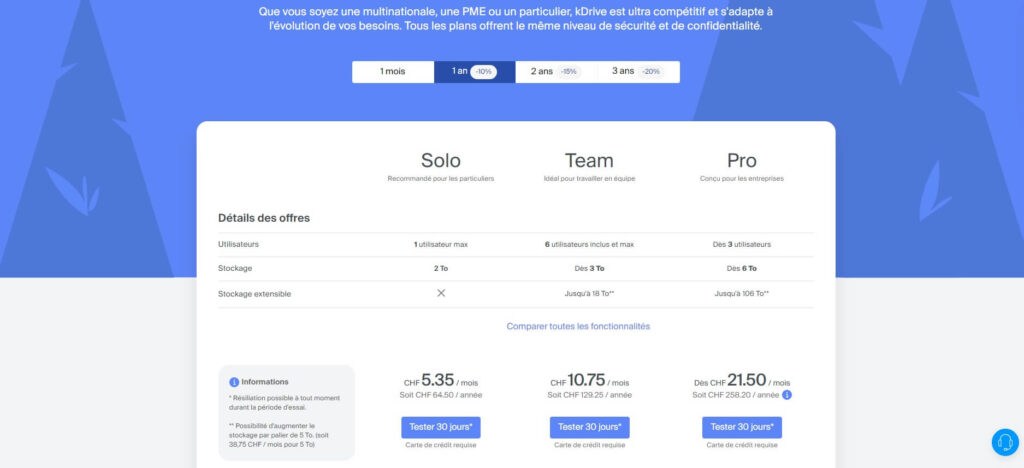Click "Tester 30 jours" under Solo plan
Viewport: 1024px width, 468px height.
[441, 427]
